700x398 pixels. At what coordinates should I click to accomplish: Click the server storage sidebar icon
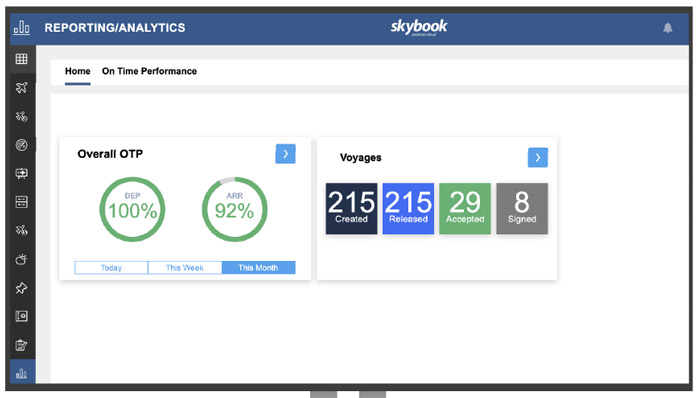[21, 202]
